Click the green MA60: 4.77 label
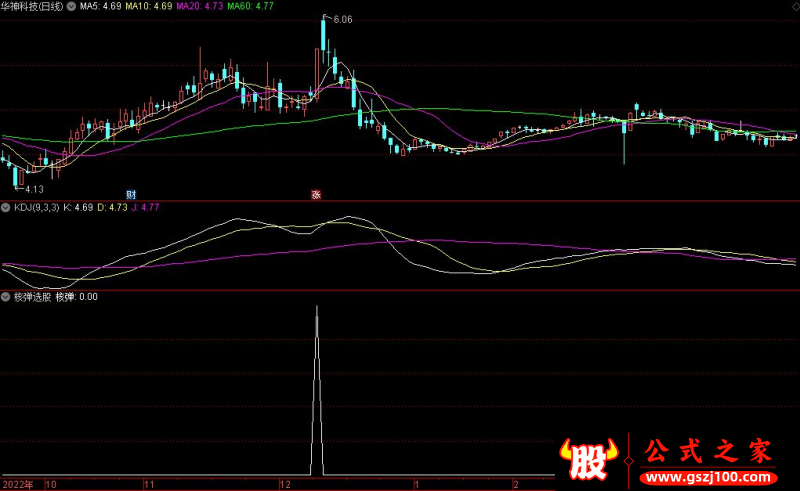Viewport: 800px width, 491px height. pyautogui.click(x=252, y=6)
